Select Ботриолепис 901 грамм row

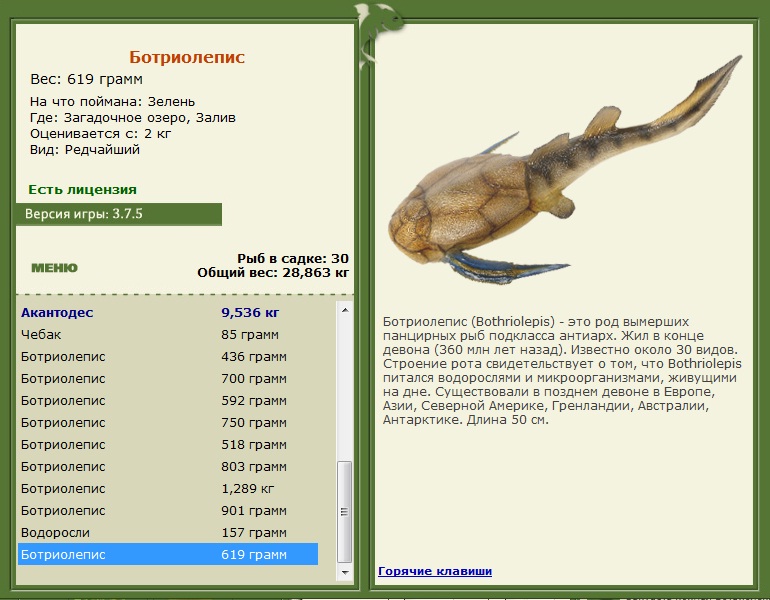tap(168, 511)
